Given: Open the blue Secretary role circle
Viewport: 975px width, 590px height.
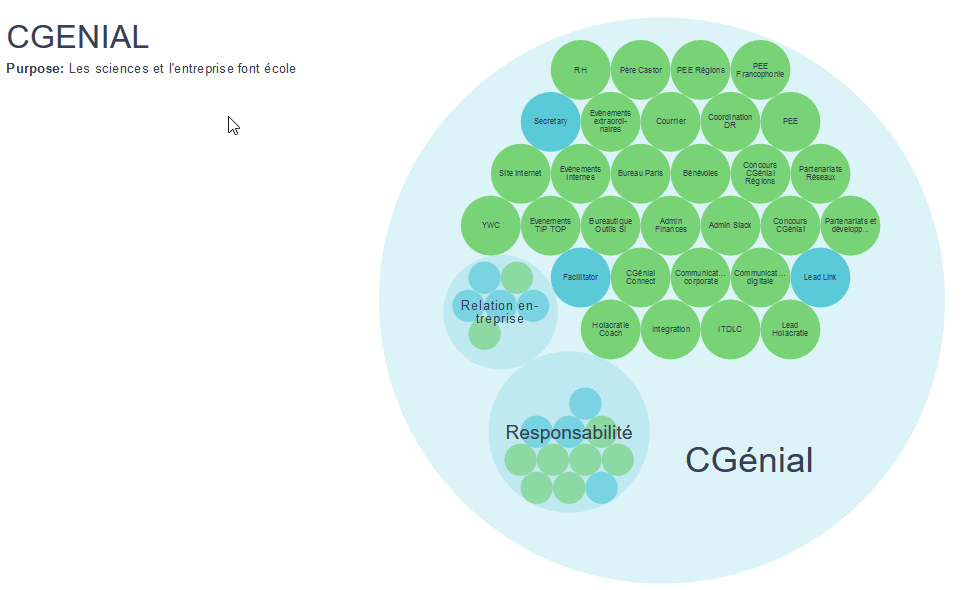Looking at the screenshot, I should click(550, 121).
